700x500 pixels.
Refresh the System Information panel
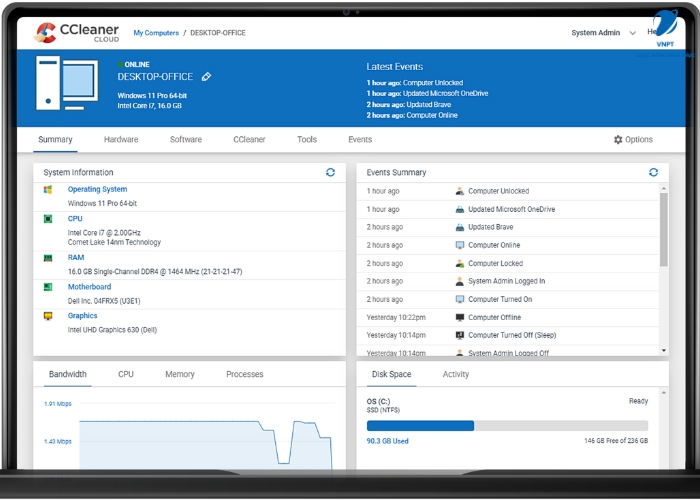tap(331, 172)
